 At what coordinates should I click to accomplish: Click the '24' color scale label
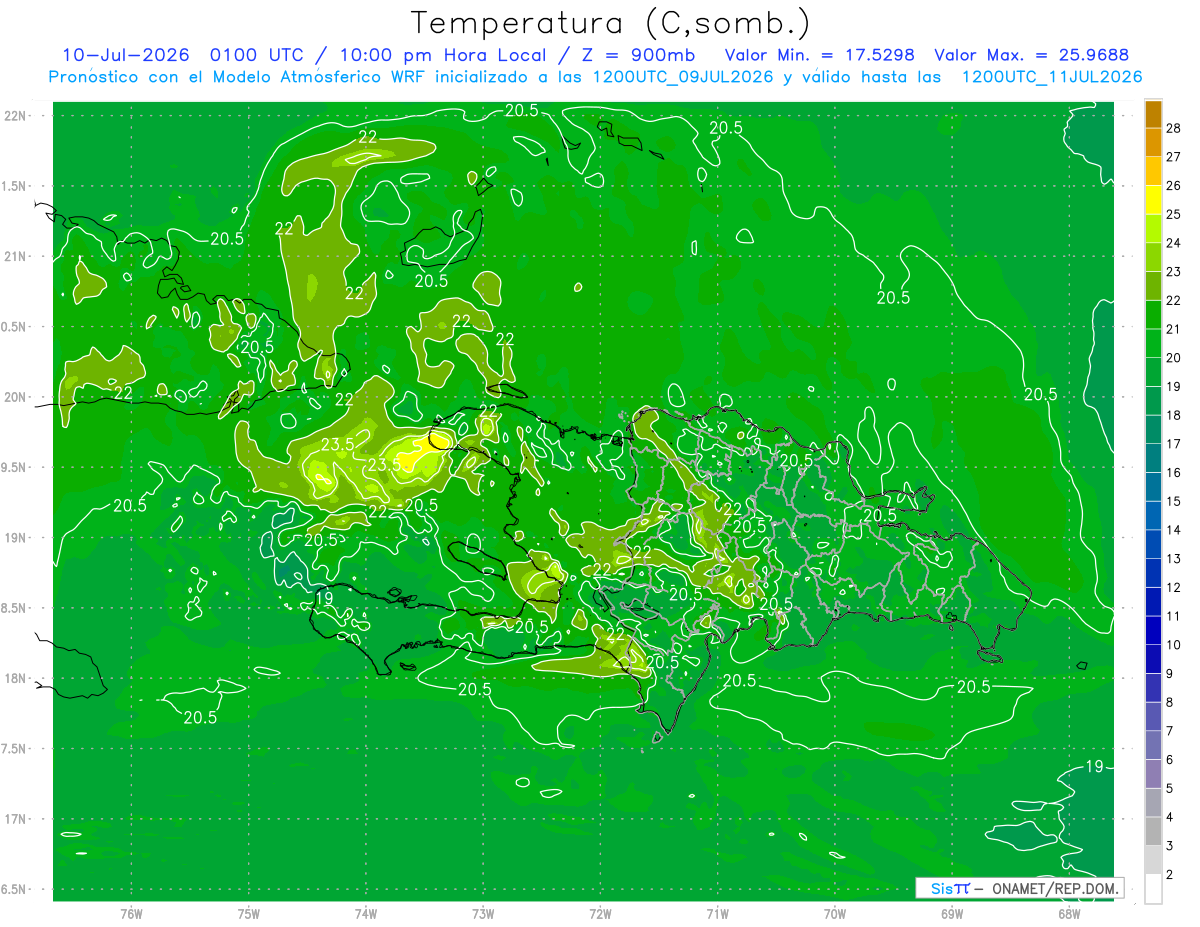click(1174, 243)
